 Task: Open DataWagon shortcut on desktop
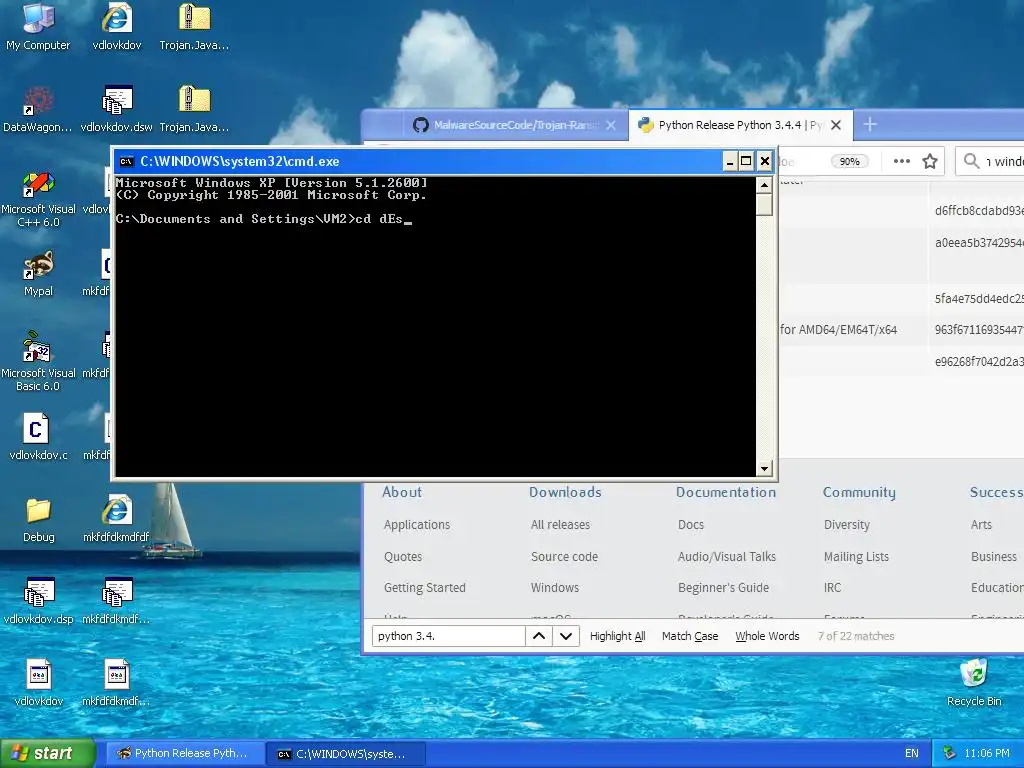38,110
